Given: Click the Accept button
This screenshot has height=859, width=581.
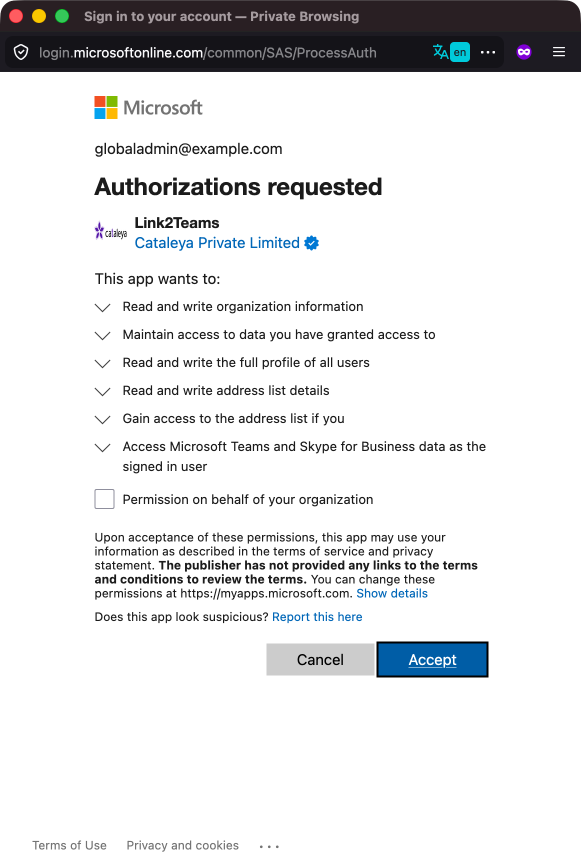Looking at the screenshot, I should pos(432,660).
